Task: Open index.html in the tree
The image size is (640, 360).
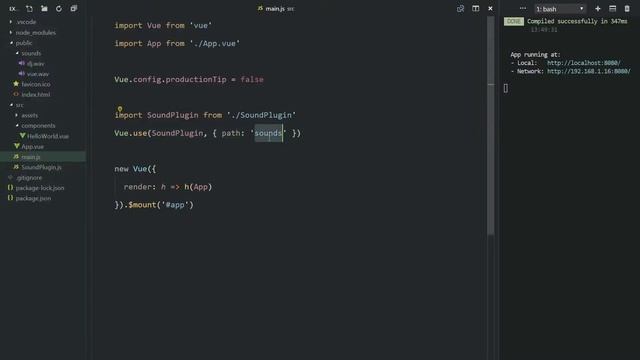Action: [x=36, y=95]
